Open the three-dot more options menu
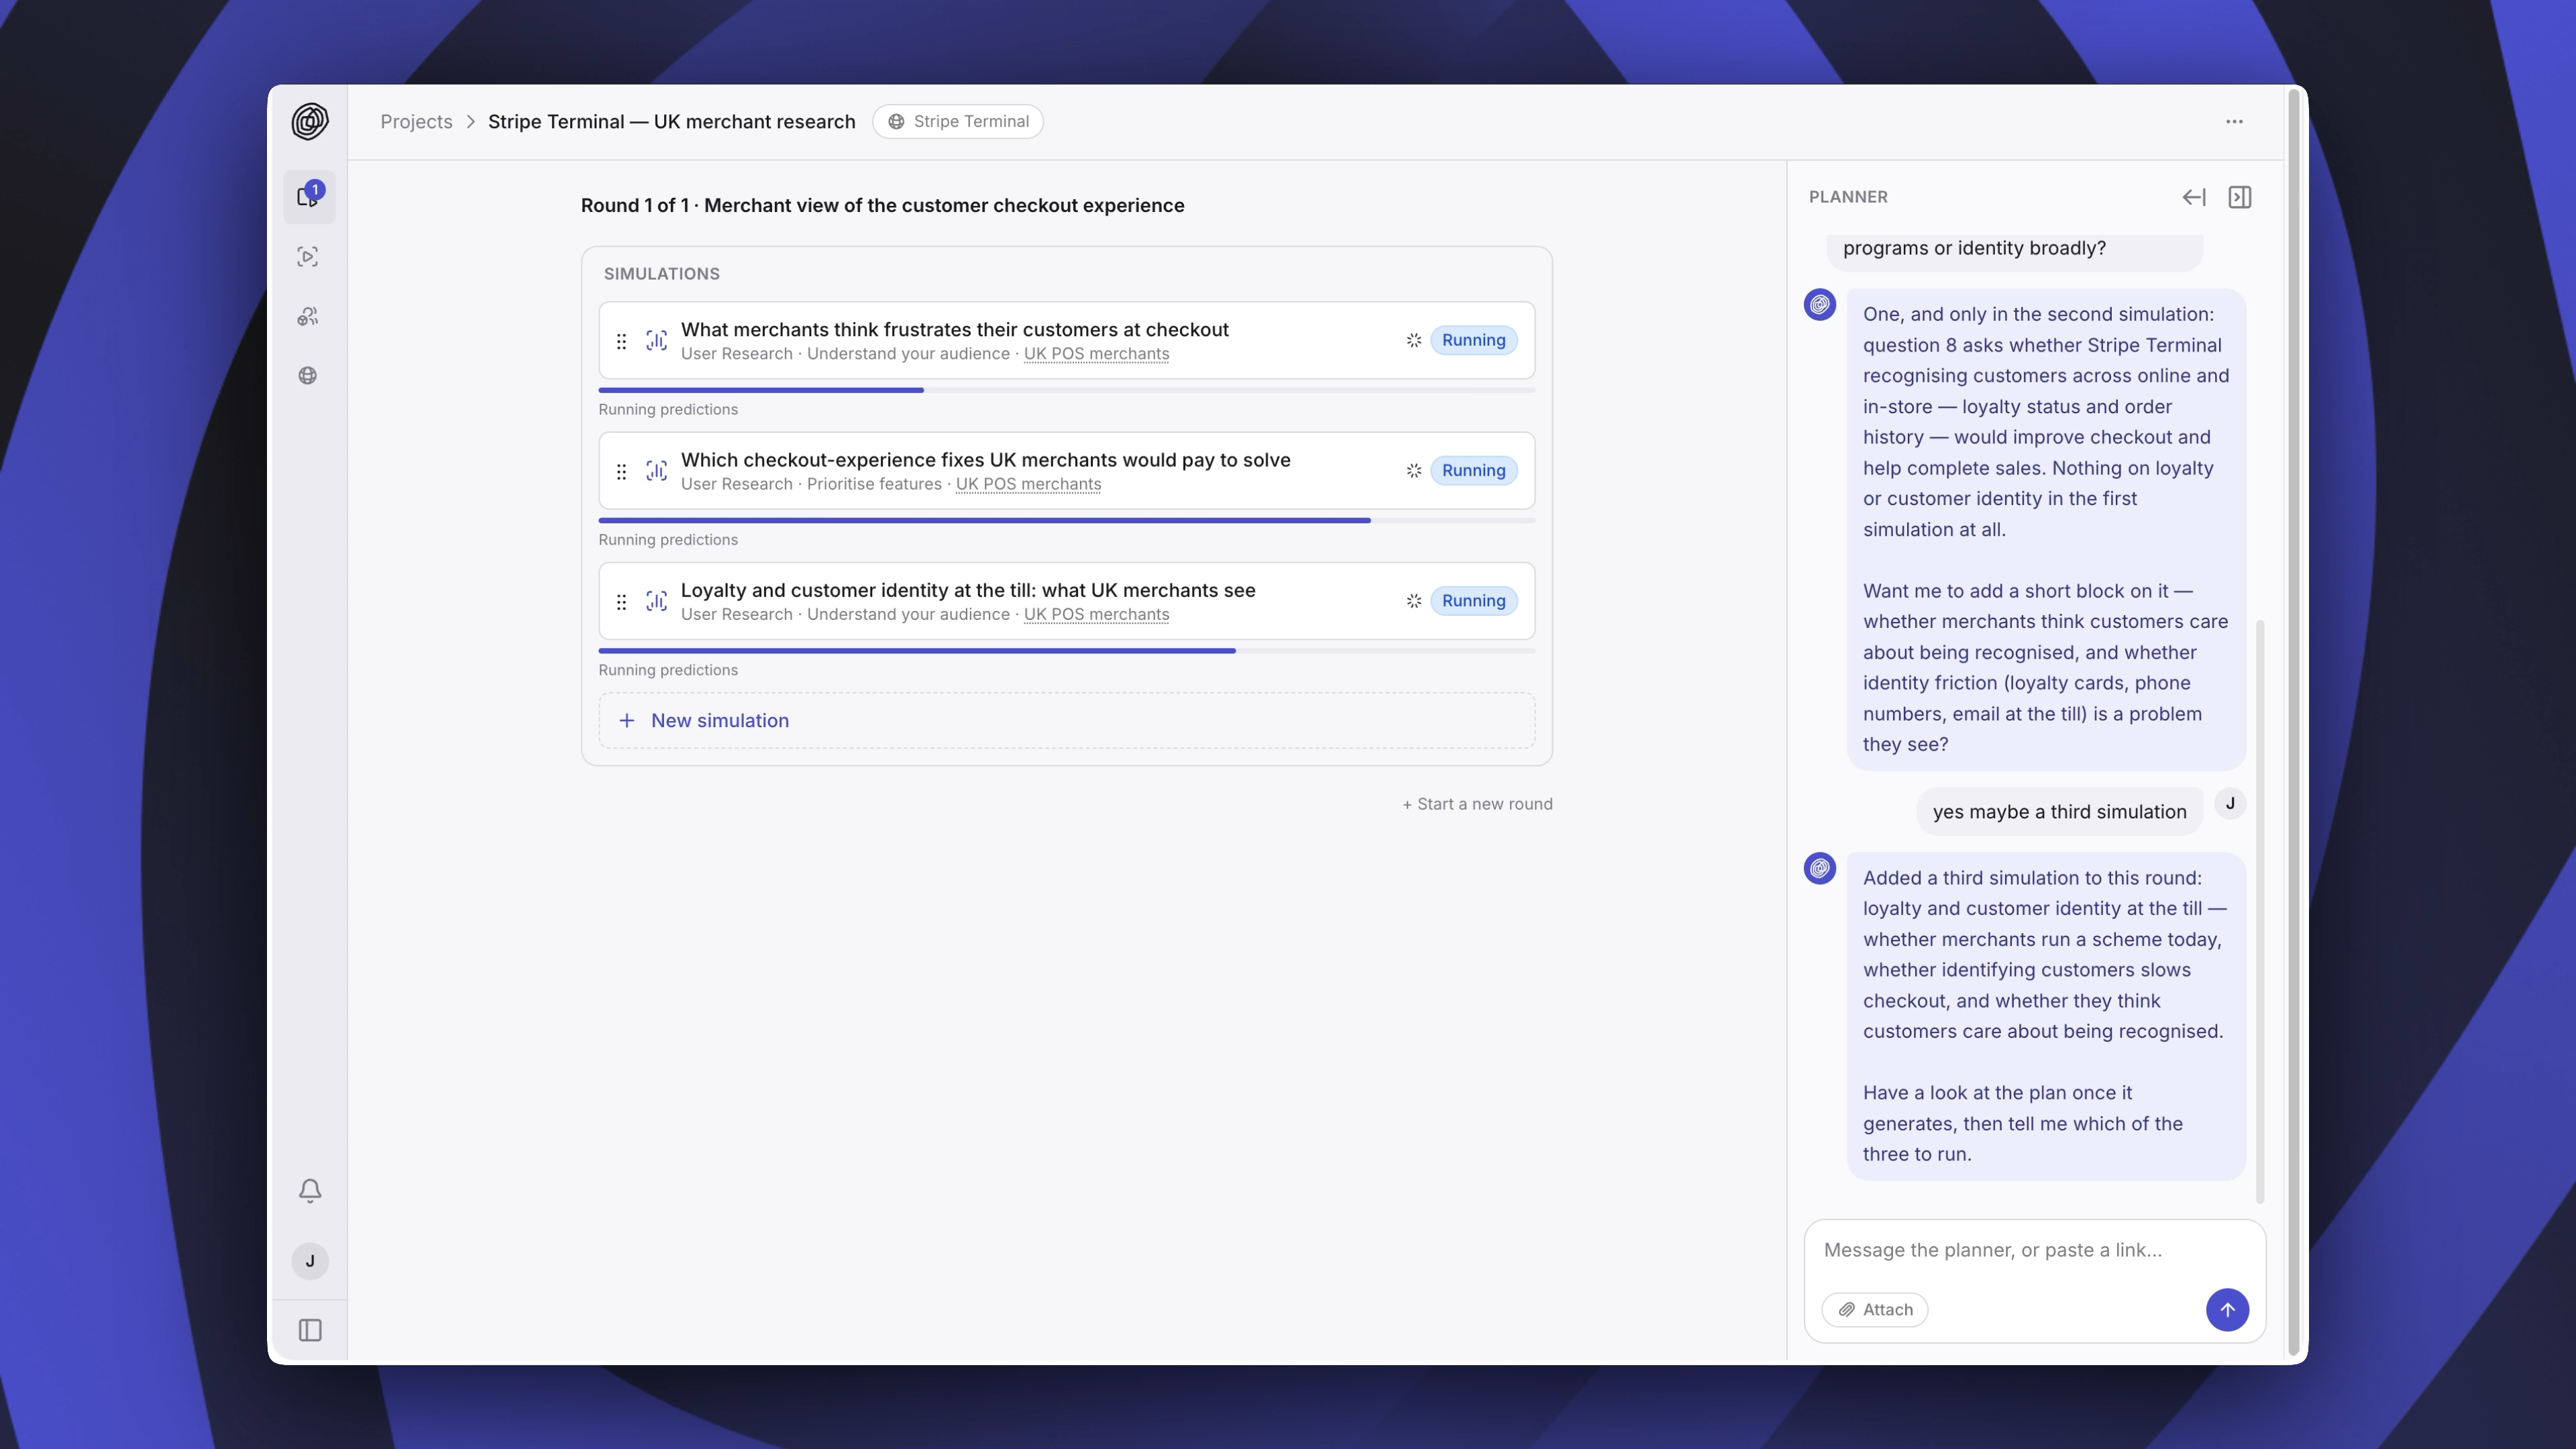 click(x=2234, y=122)
